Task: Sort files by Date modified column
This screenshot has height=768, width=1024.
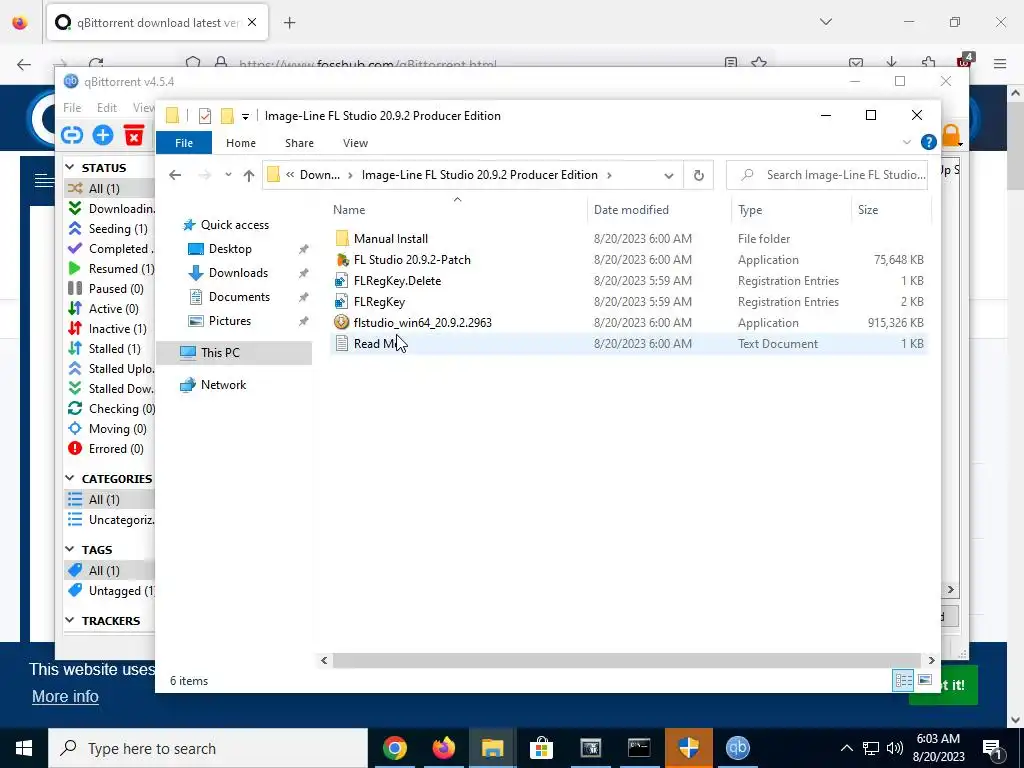Action: point(659,210)
